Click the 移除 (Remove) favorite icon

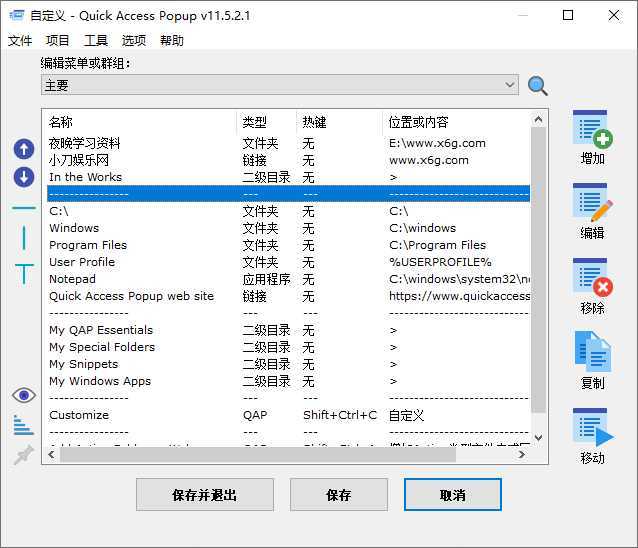(x=592, y=278)
